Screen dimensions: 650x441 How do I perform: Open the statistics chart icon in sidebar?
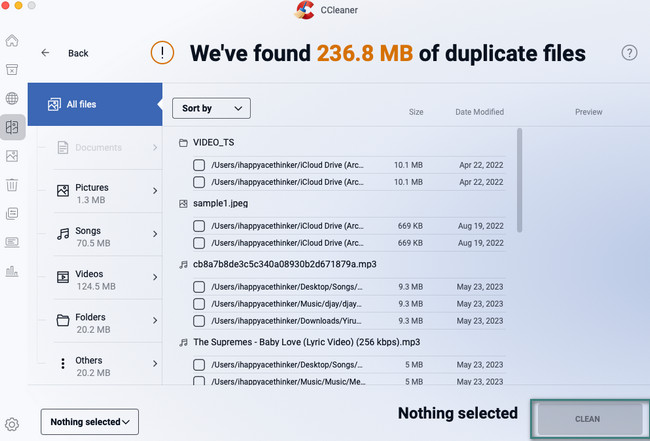(x=12, y=271)
